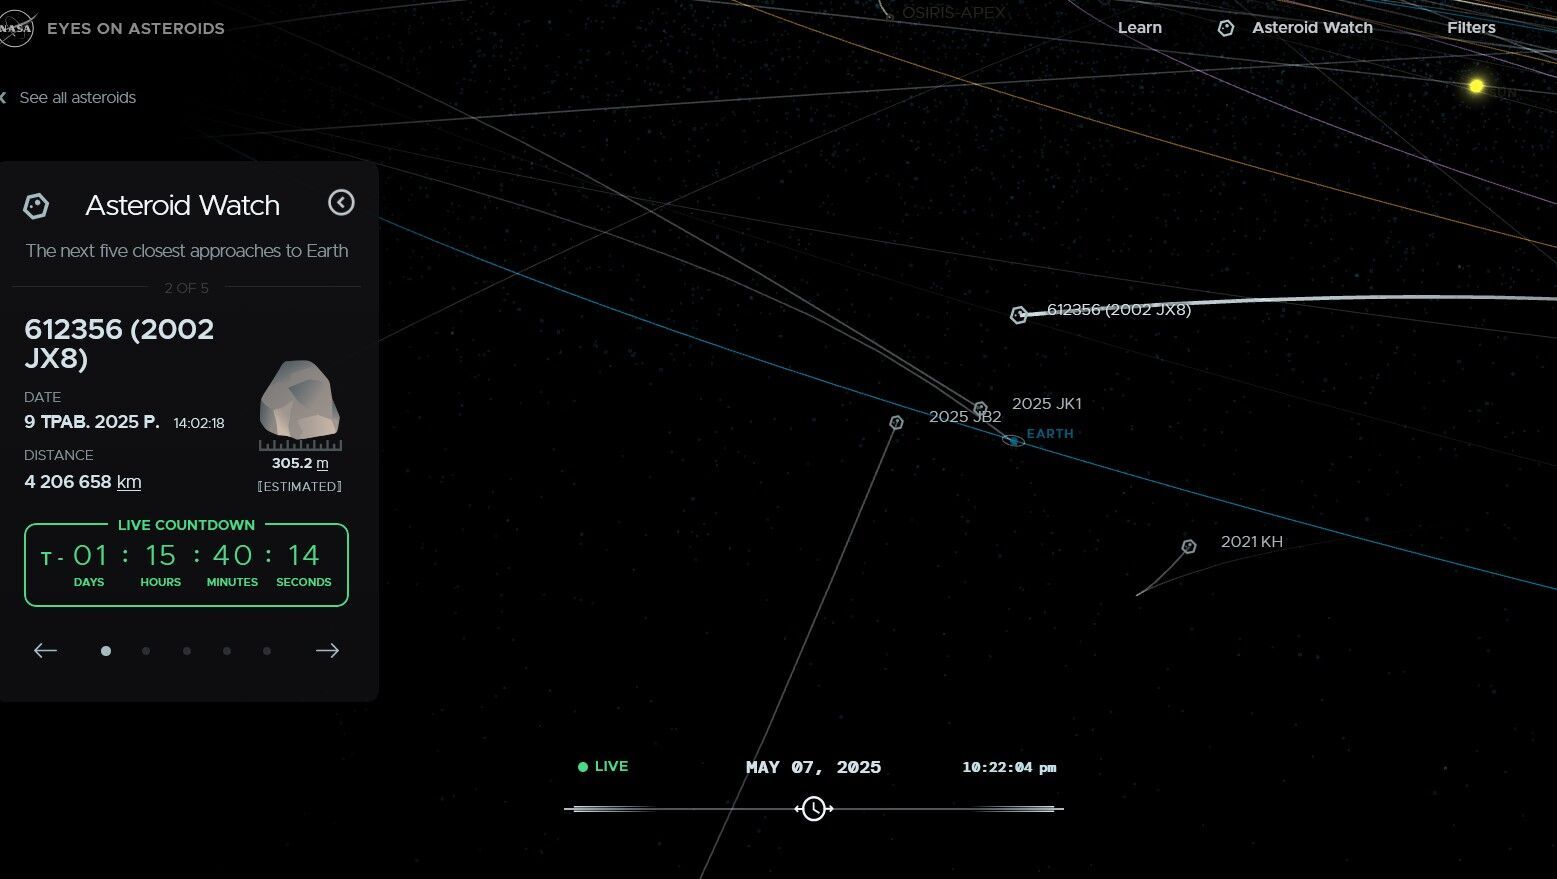Click the right end of the time slider track

point(1060,808)
